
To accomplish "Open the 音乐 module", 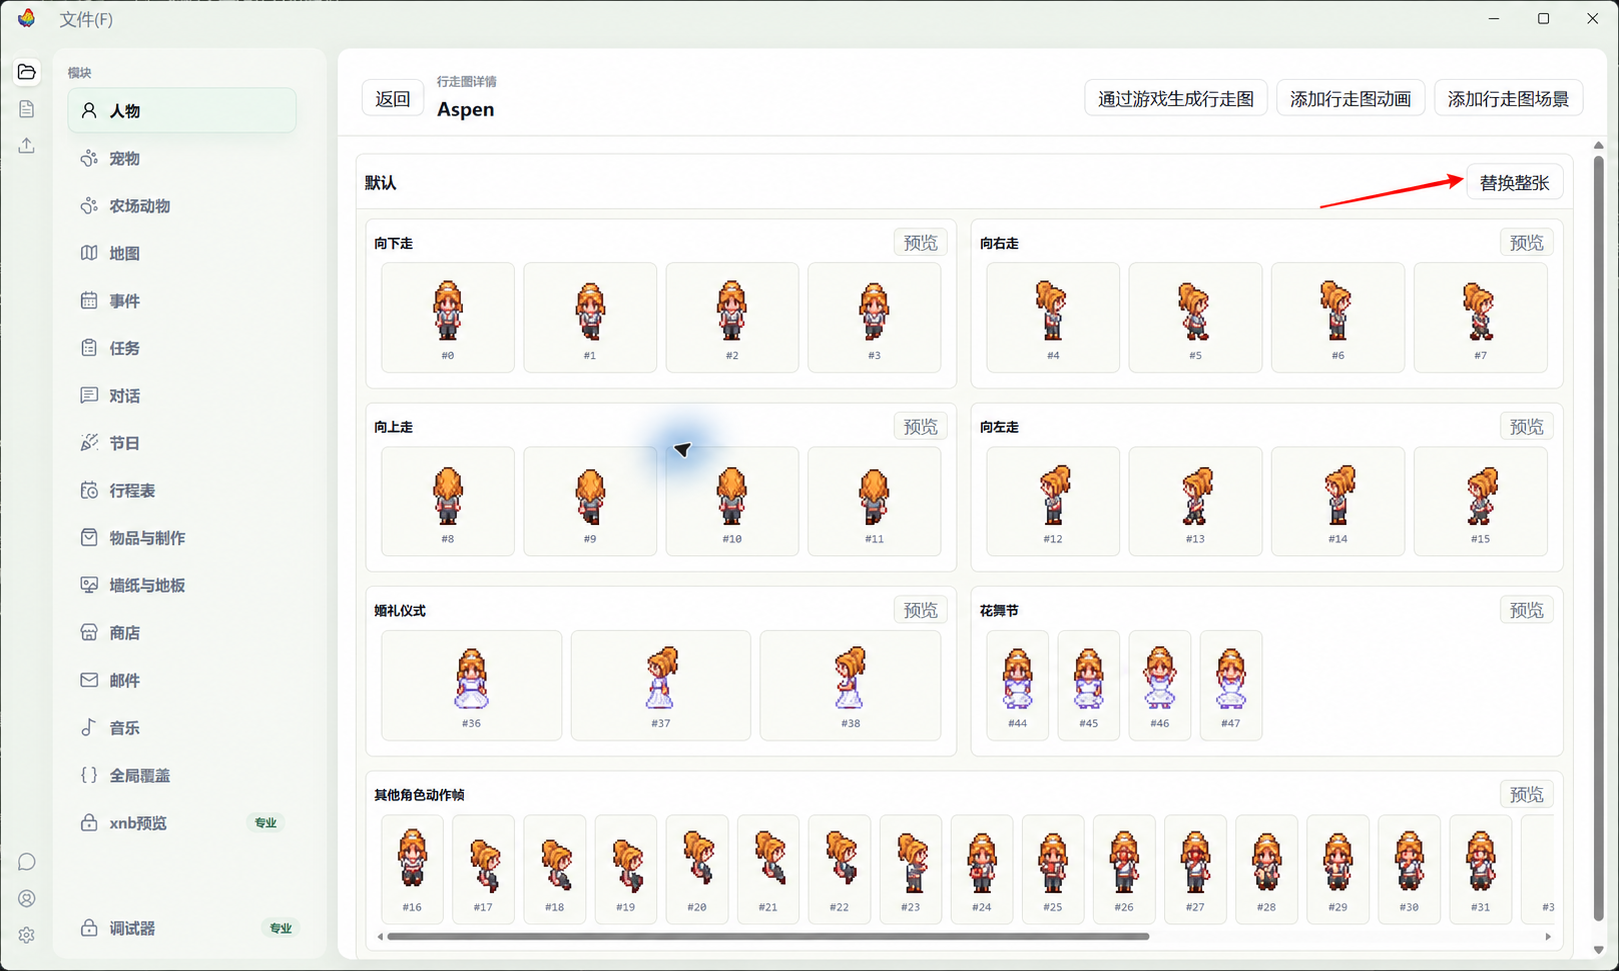I will pos(182,728).
